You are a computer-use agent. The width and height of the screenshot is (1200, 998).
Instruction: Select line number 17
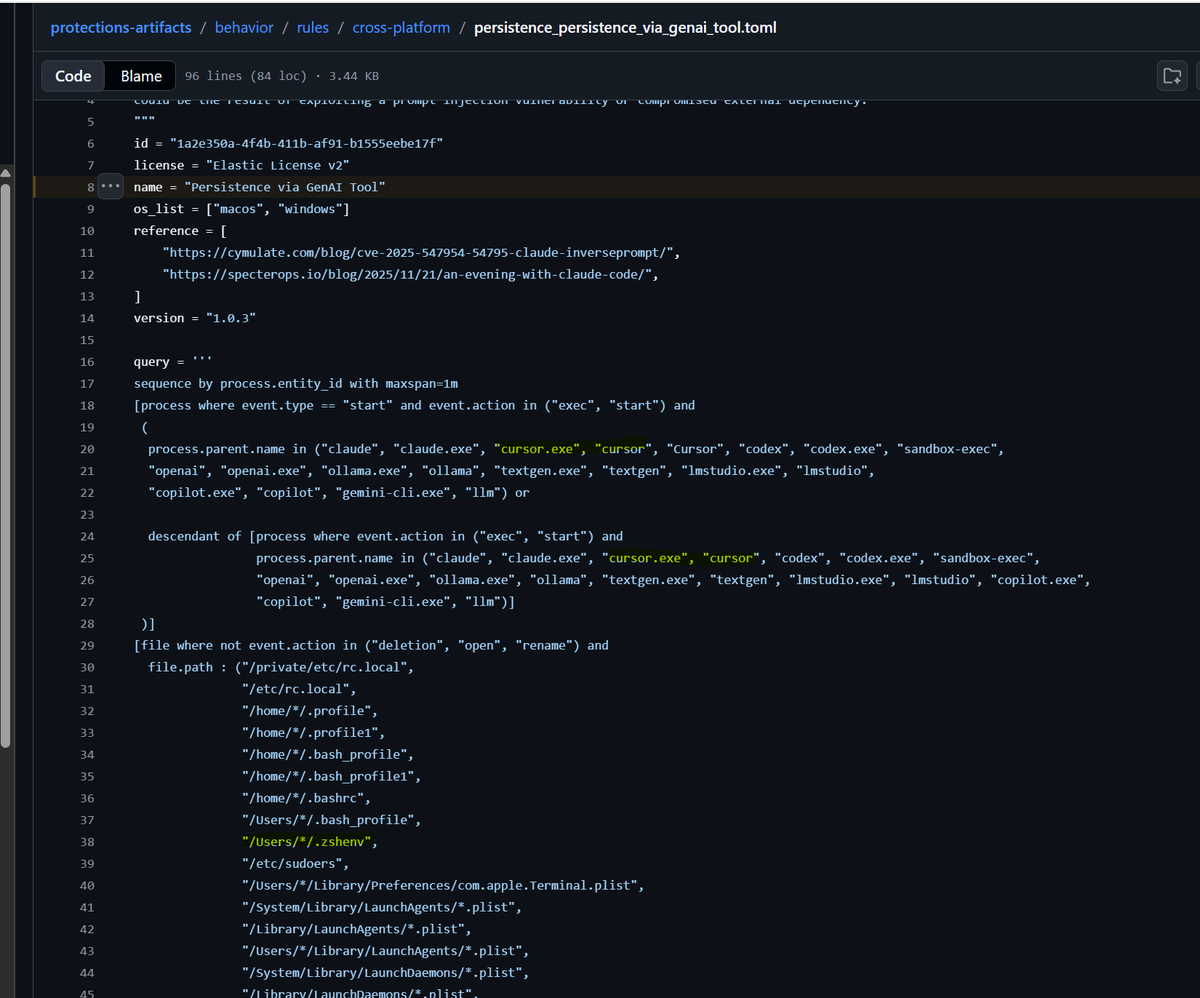87,383
